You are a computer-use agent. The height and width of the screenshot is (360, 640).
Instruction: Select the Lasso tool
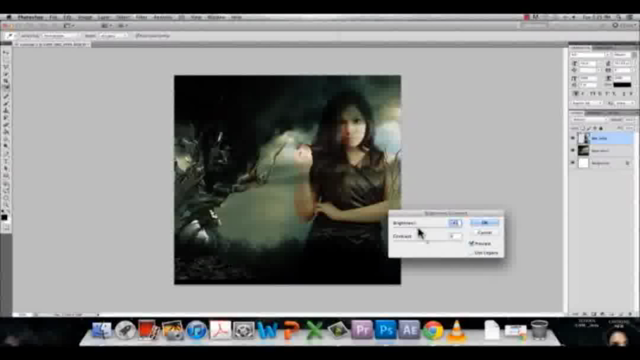(x=6, y=67)
